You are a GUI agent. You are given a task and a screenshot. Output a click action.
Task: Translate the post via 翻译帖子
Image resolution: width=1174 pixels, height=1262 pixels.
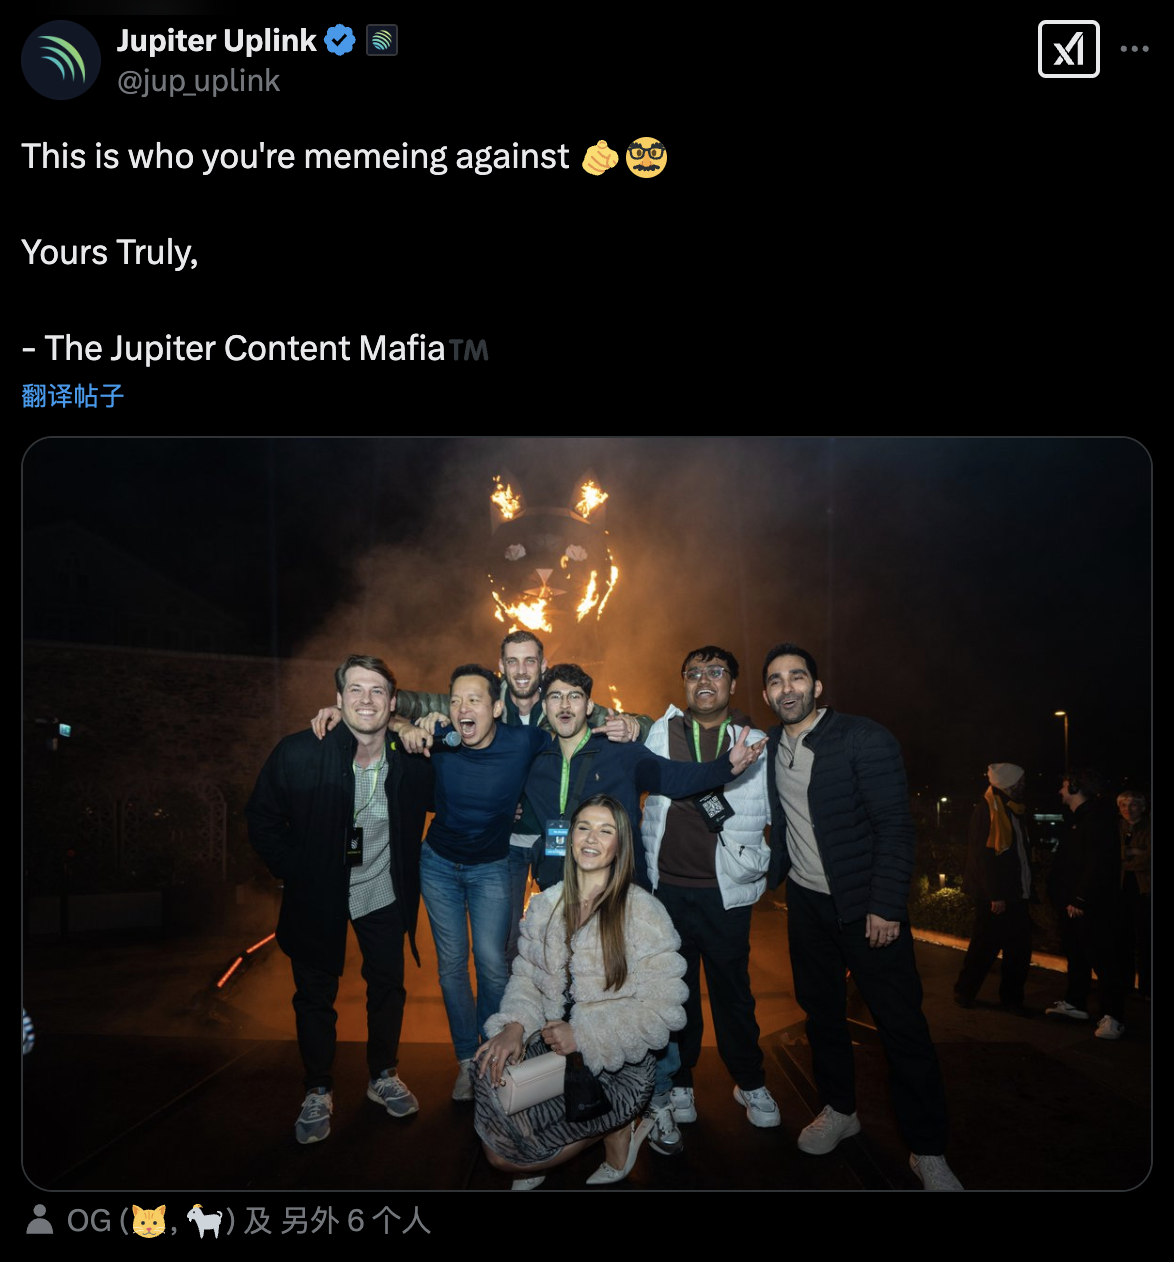pos(73,396)
